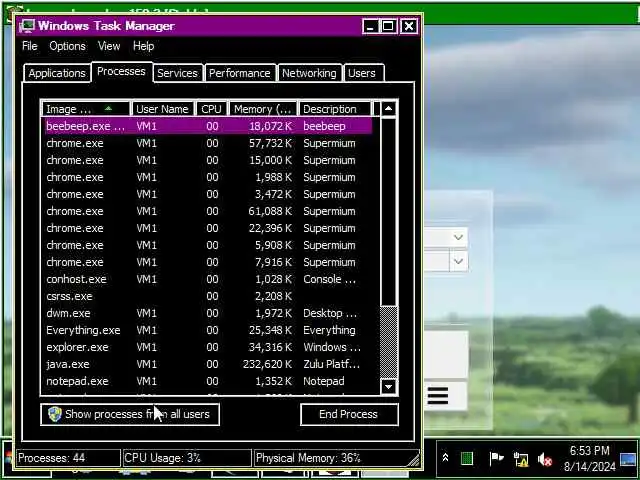Select the Everything.exe process row
Image resolution: width=640 pixels, height=480 pixels.
tap(208, 330)
